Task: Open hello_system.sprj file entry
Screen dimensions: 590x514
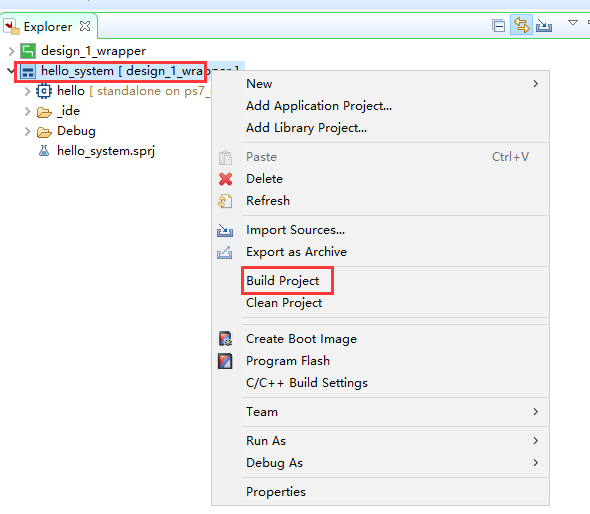Action: click(106, 151)
